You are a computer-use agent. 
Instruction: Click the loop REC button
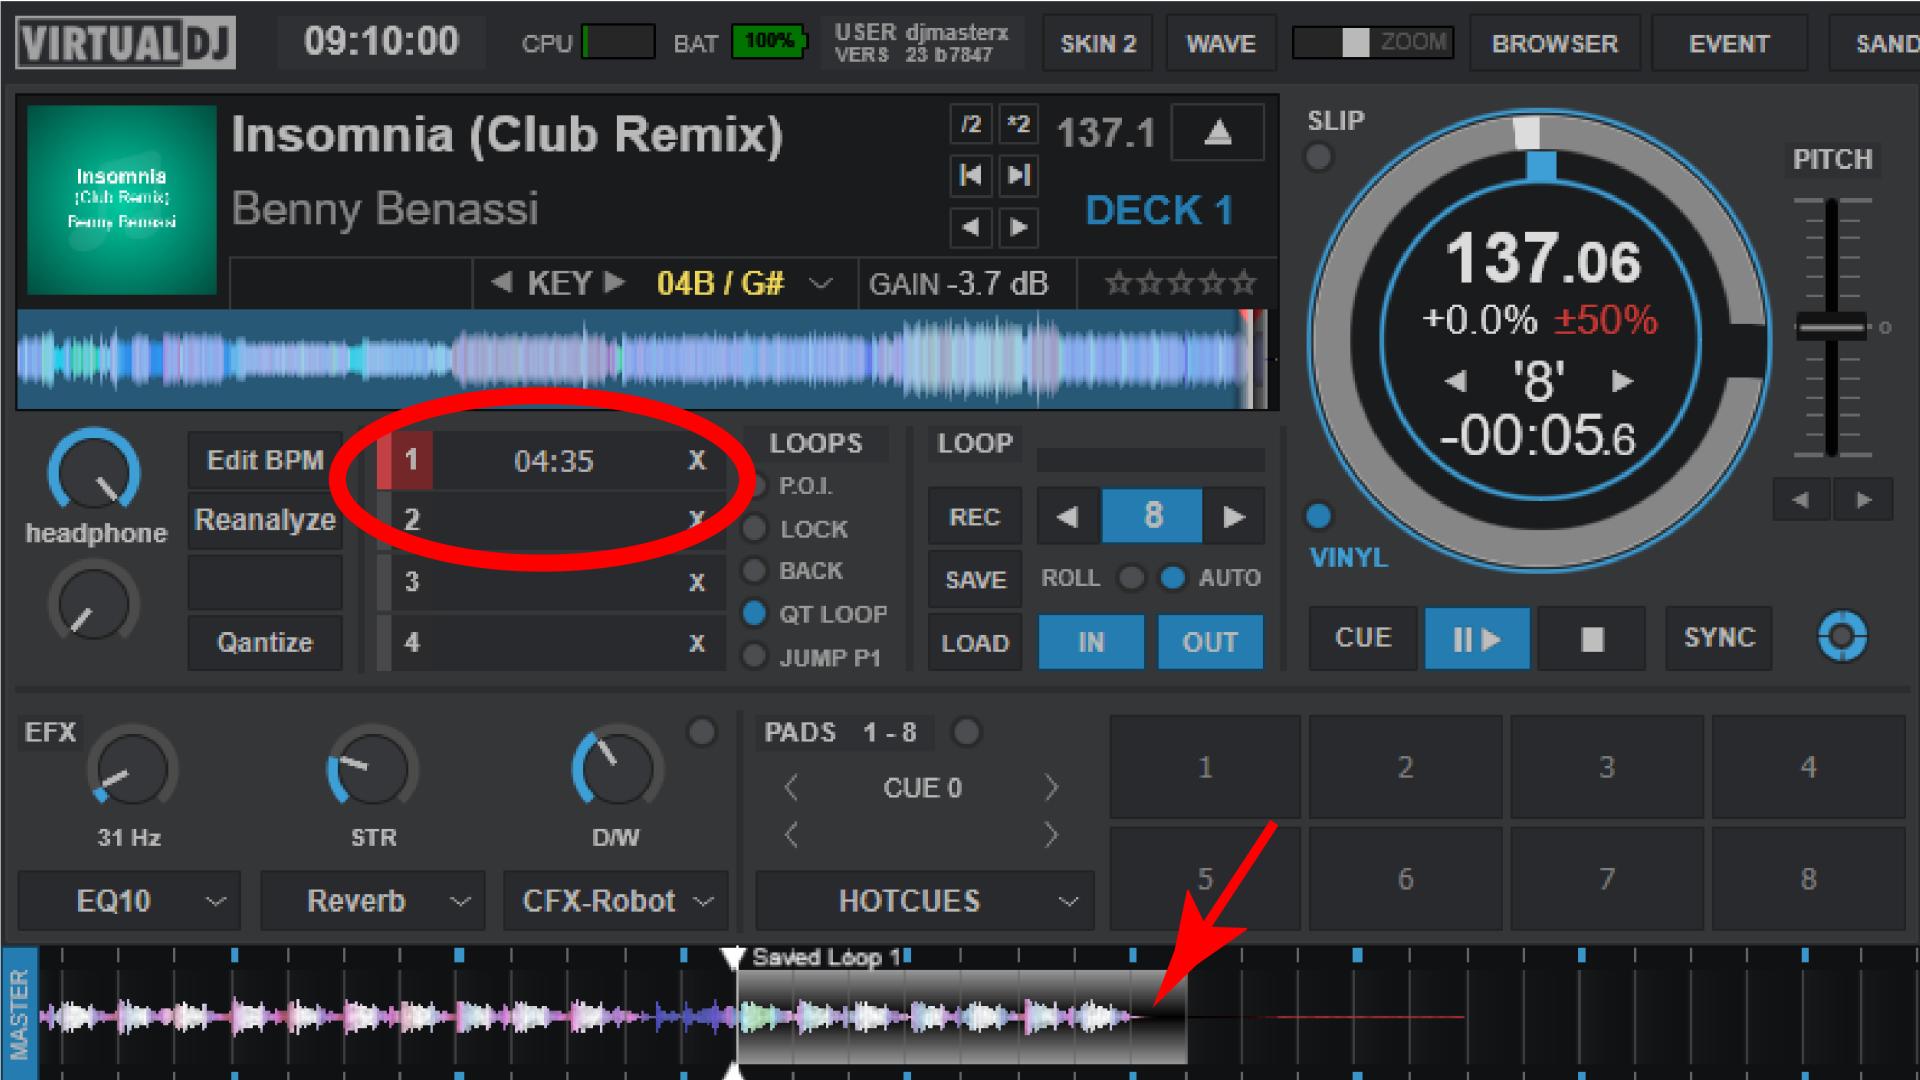coord(975,517)
